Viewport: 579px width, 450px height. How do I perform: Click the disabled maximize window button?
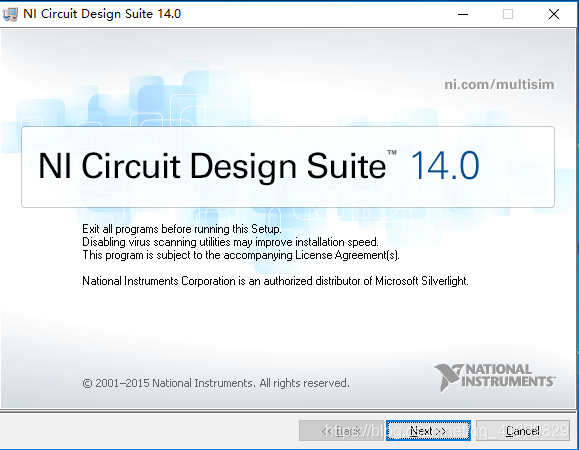tap(508, 14)
